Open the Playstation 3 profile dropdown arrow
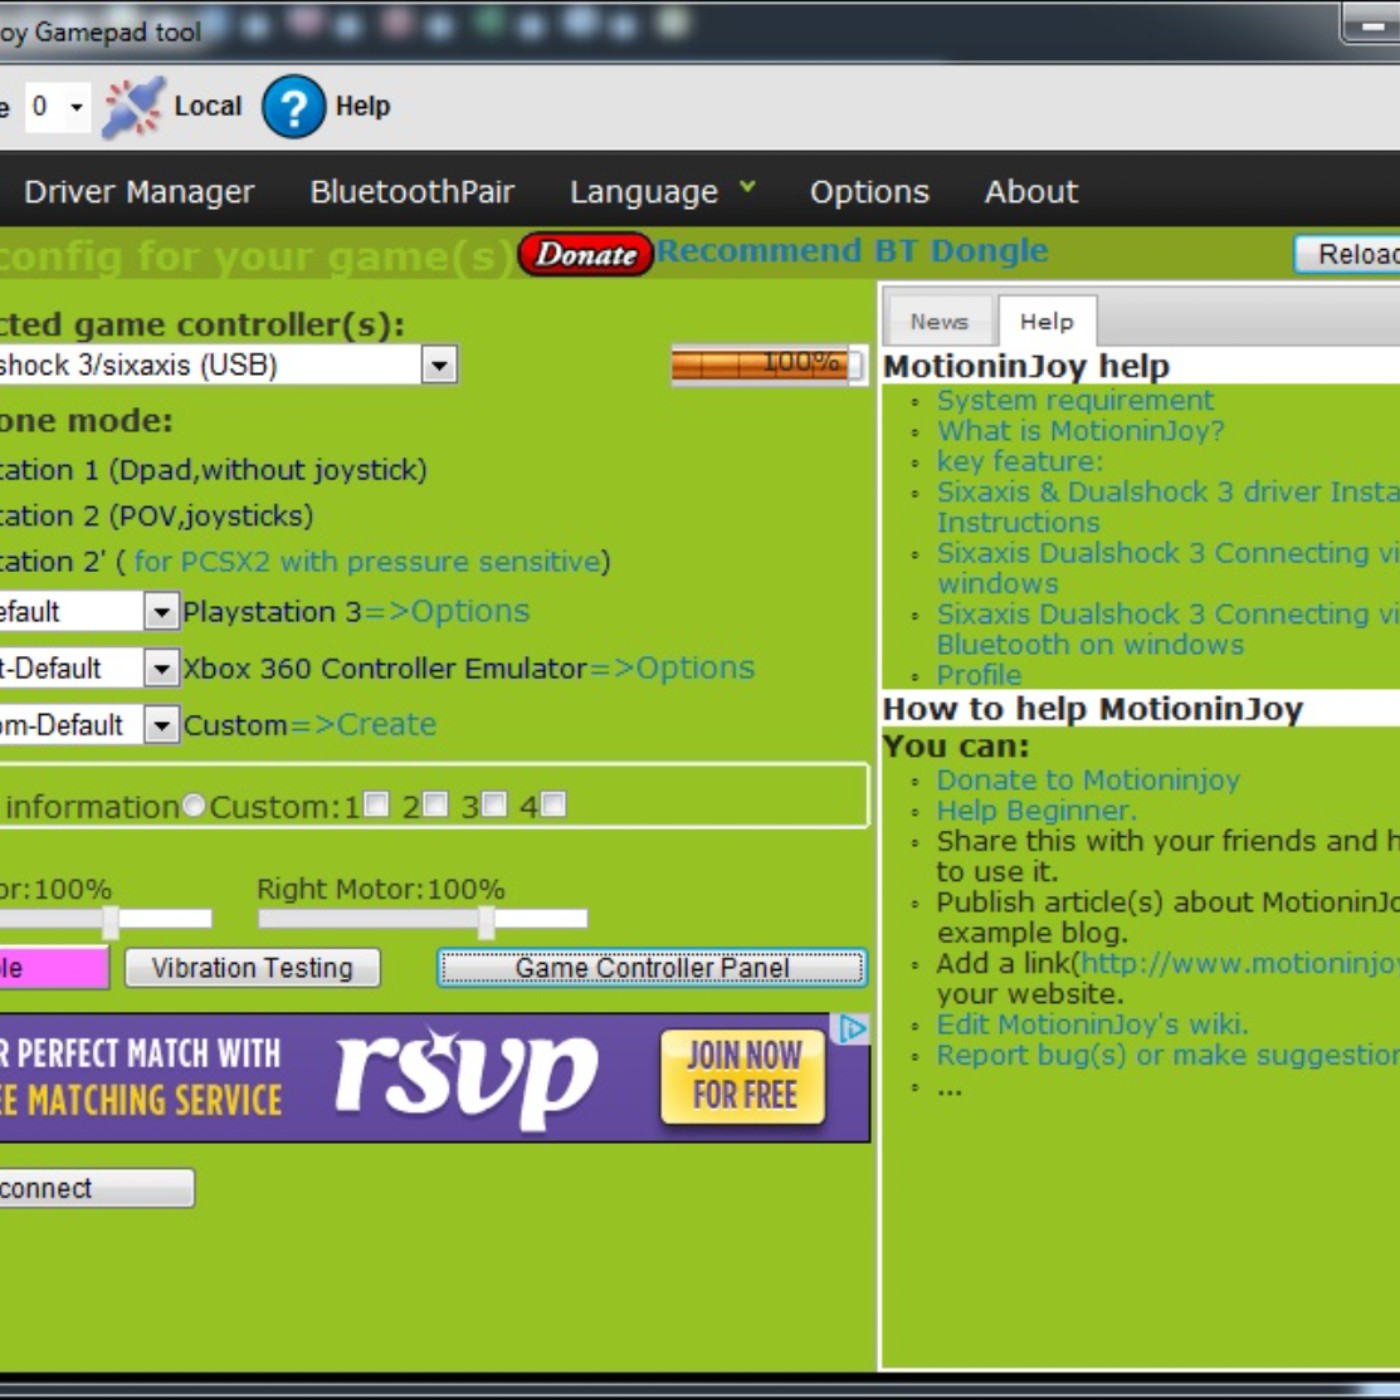Image resolution: width=1400 pixels, height=1400 pixels. coord(161,611)
